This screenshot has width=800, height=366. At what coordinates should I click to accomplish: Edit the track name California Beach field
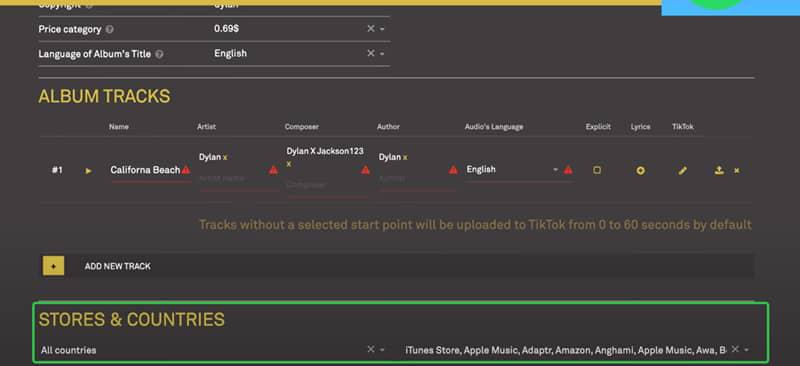pos(145,170)
